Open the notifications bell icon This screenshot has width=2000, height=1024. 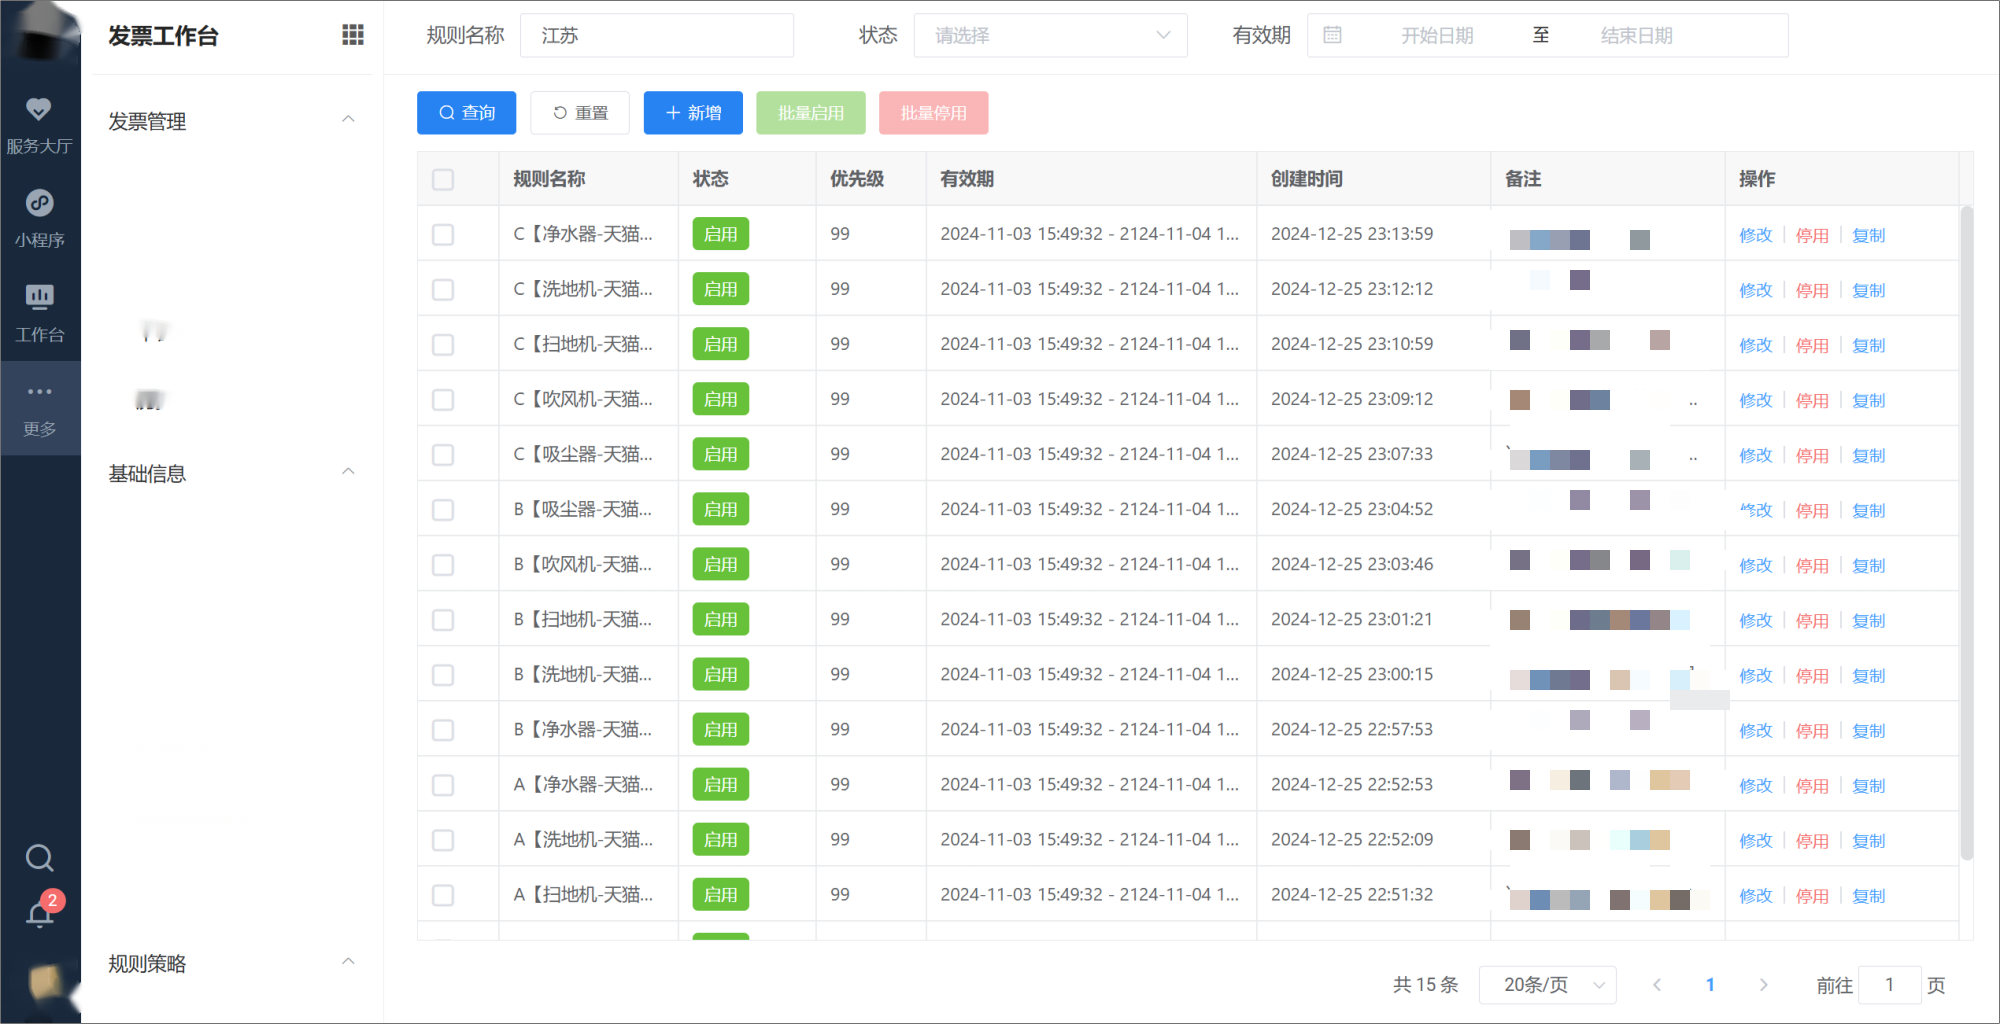39,915
